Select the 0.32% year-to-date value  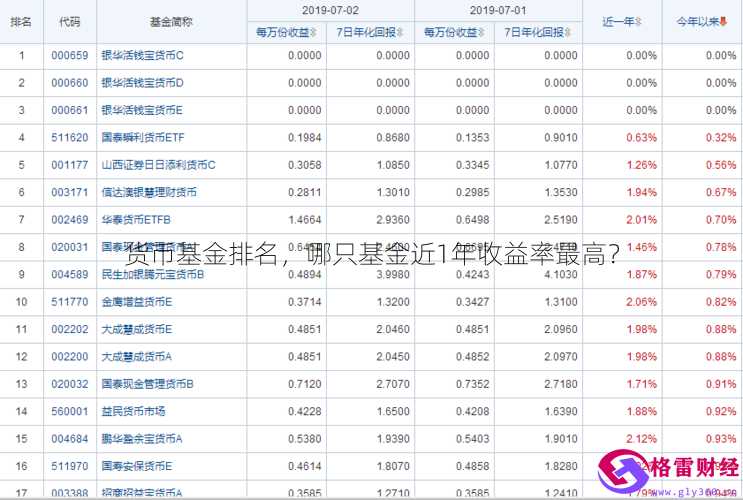tap(721, 138)
